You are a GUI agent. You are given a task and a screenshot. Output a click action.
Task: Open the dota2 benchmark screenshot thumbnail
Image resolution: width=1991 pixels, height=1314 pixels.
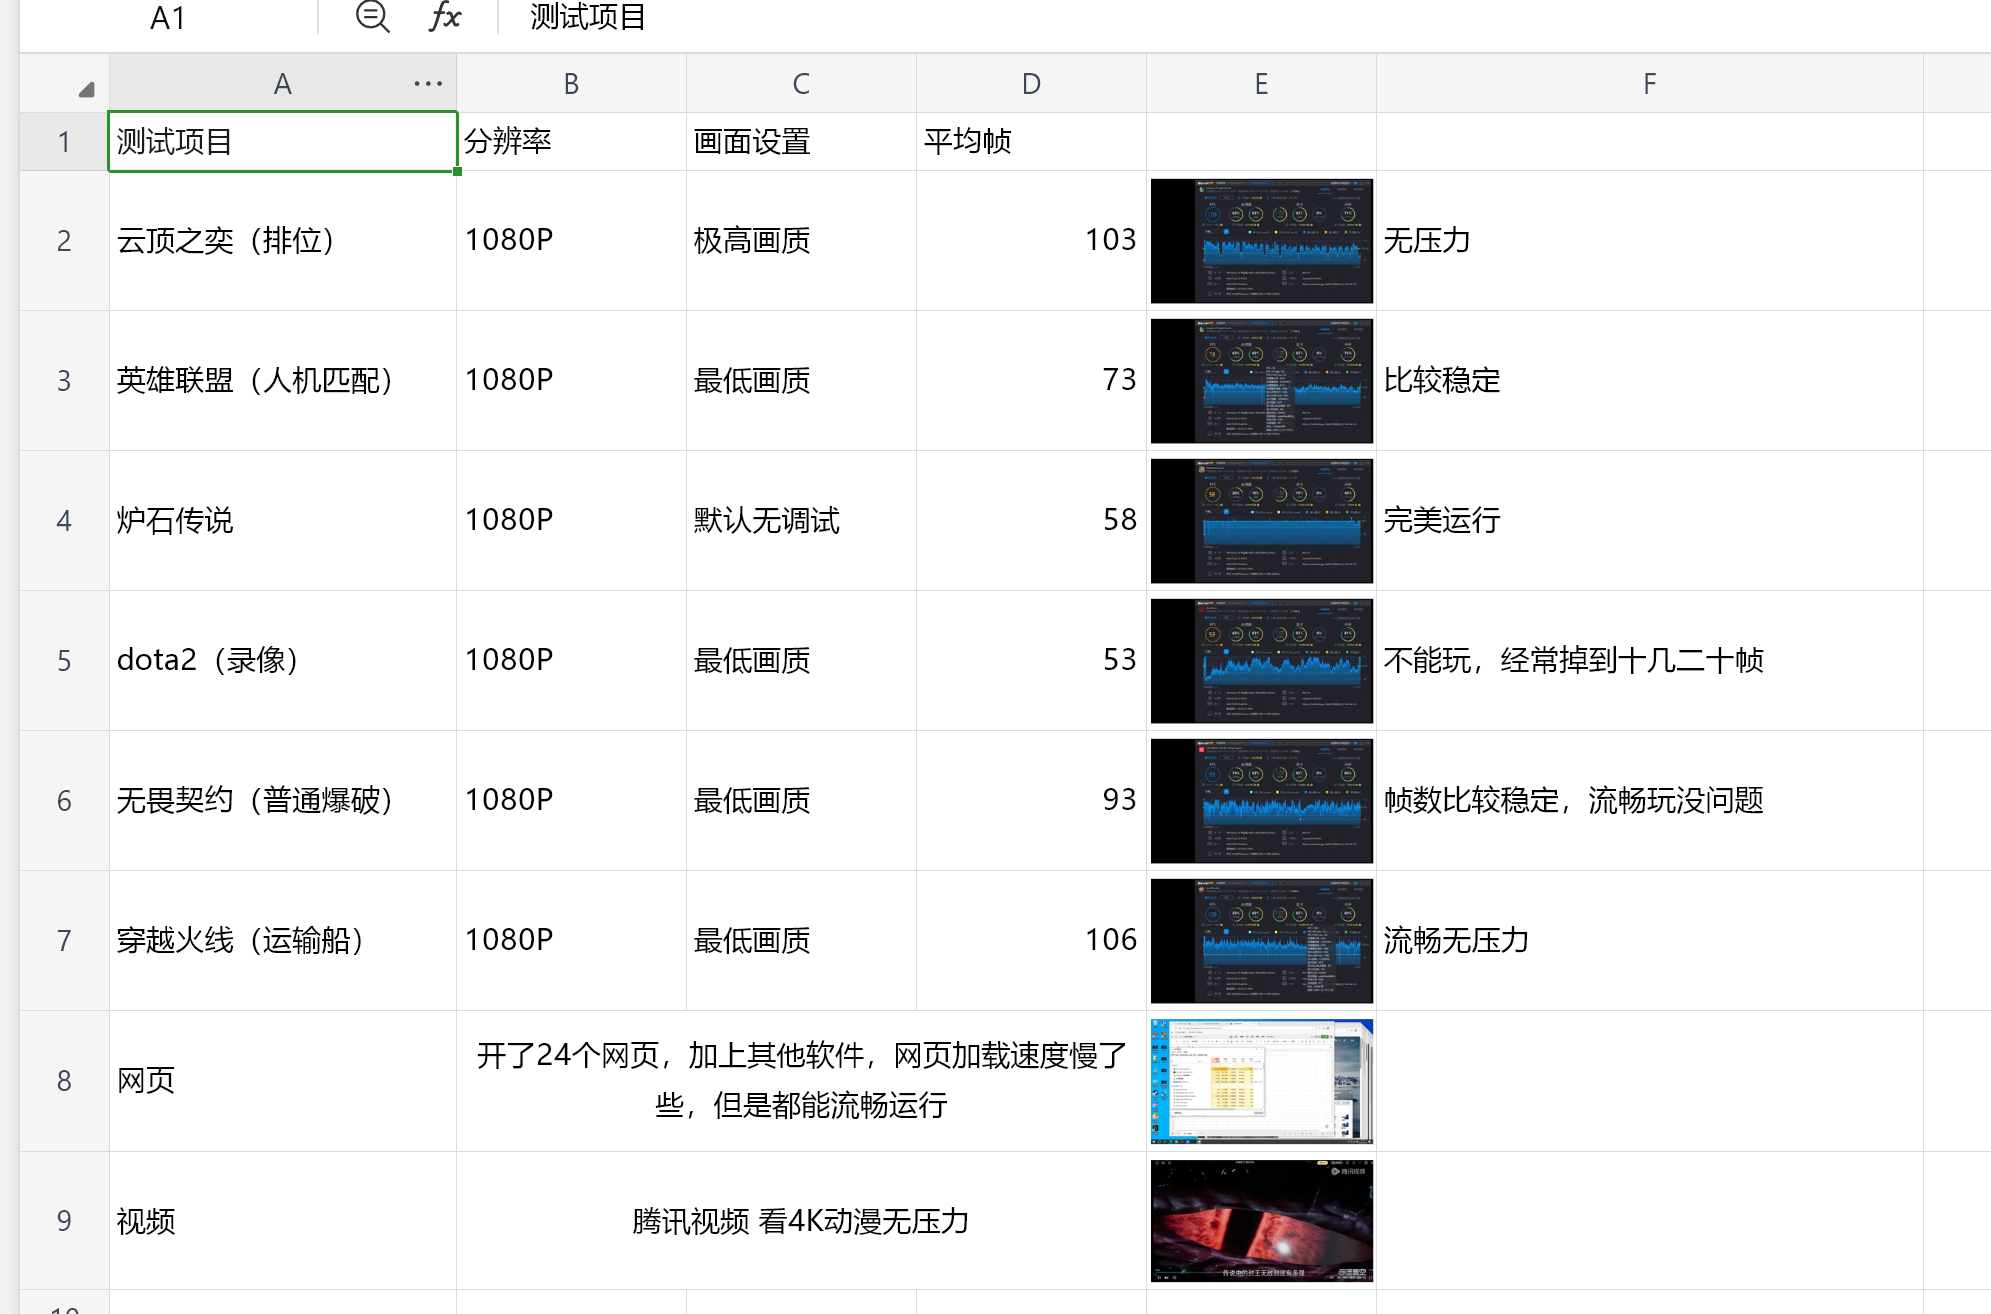click(1261, 661)
